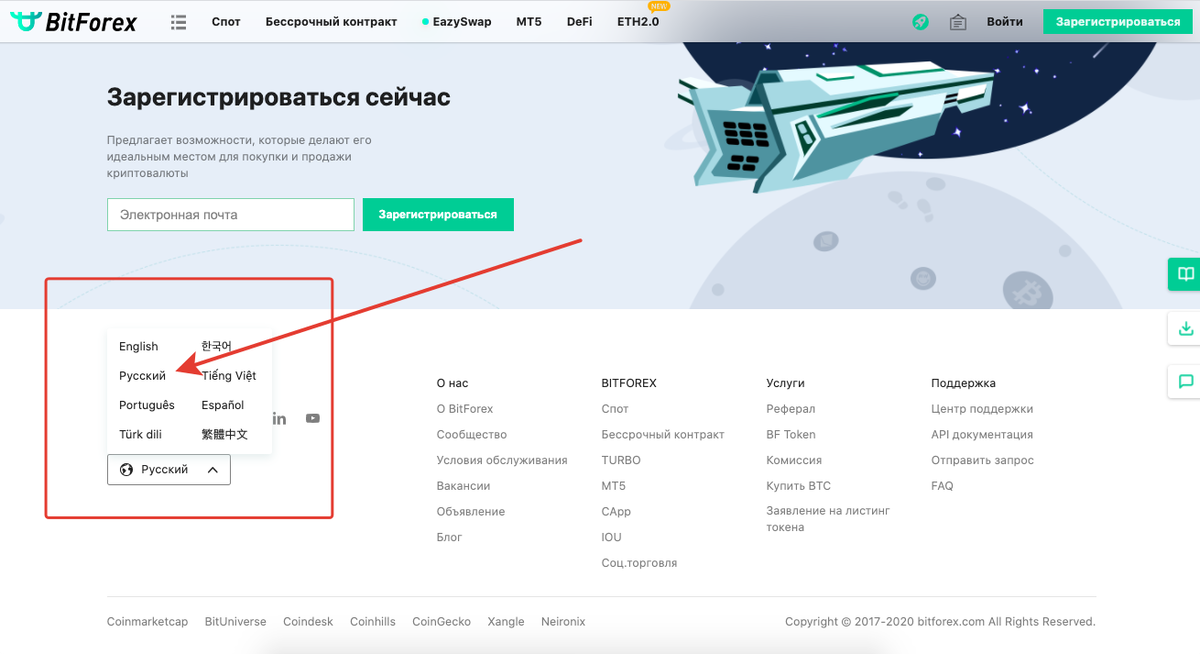Open IOU footer link
1200x654 pixels.
click(611, 537)
